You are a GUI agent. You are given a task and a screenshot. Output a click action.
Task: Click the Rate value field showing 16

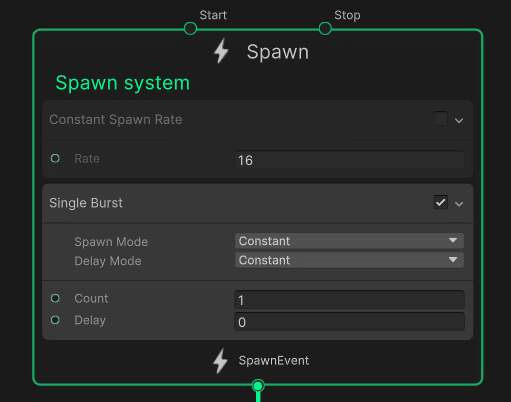pyautogui.click(x=349, y=160)
